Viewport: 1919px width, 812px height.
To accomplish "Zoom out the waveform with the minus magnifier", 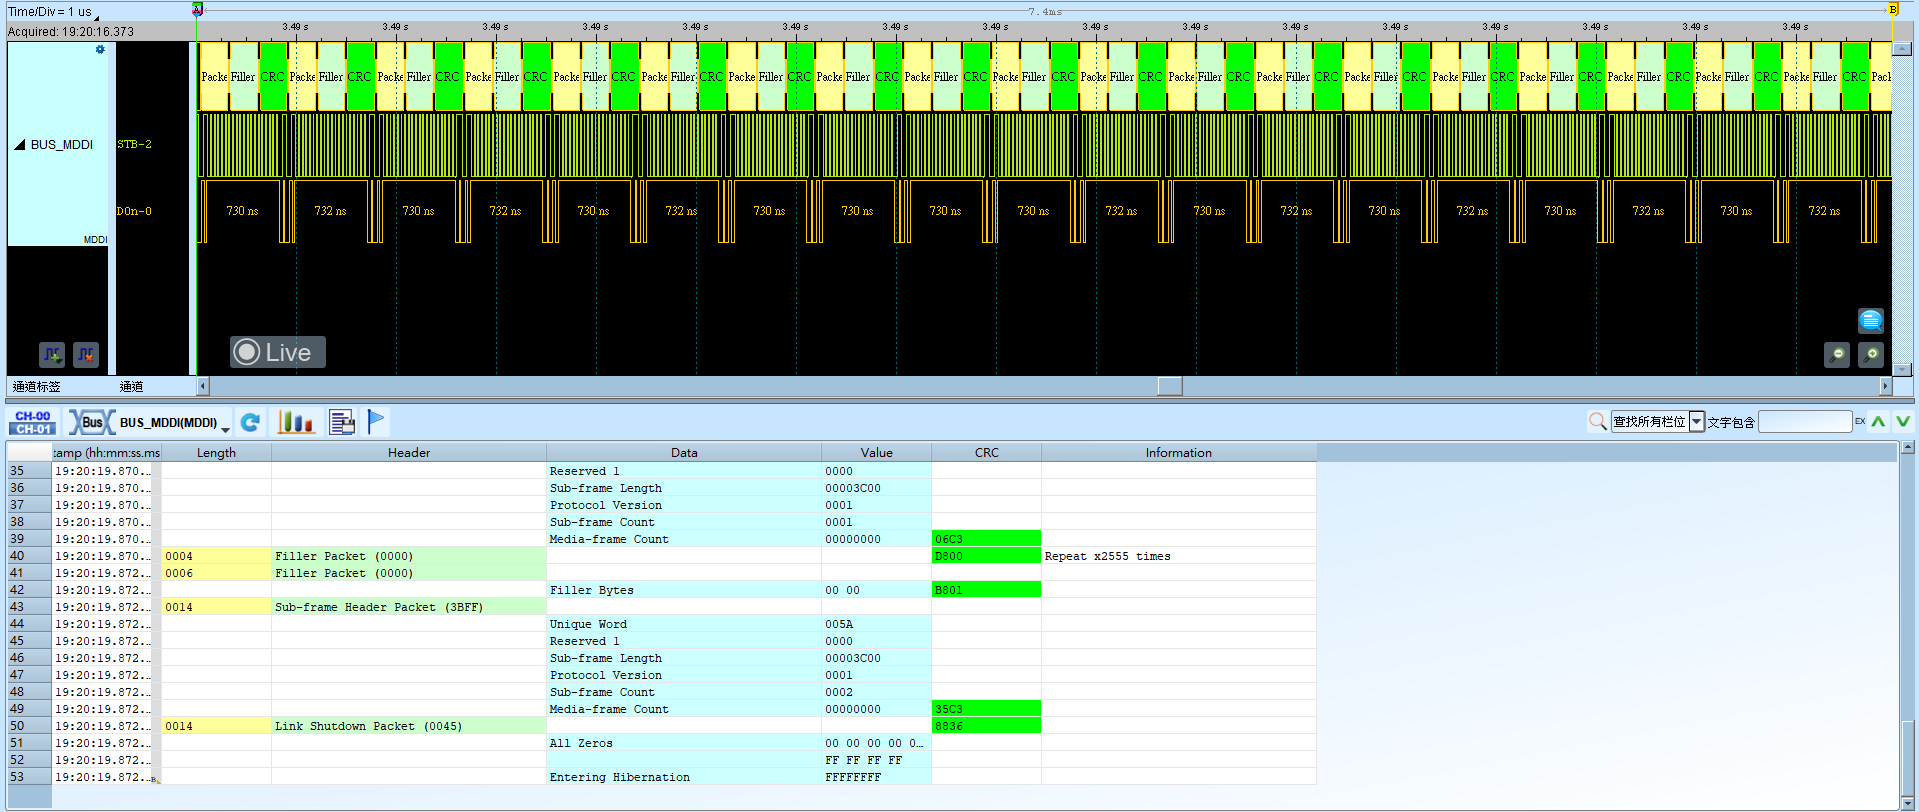I will (1837, 355).
